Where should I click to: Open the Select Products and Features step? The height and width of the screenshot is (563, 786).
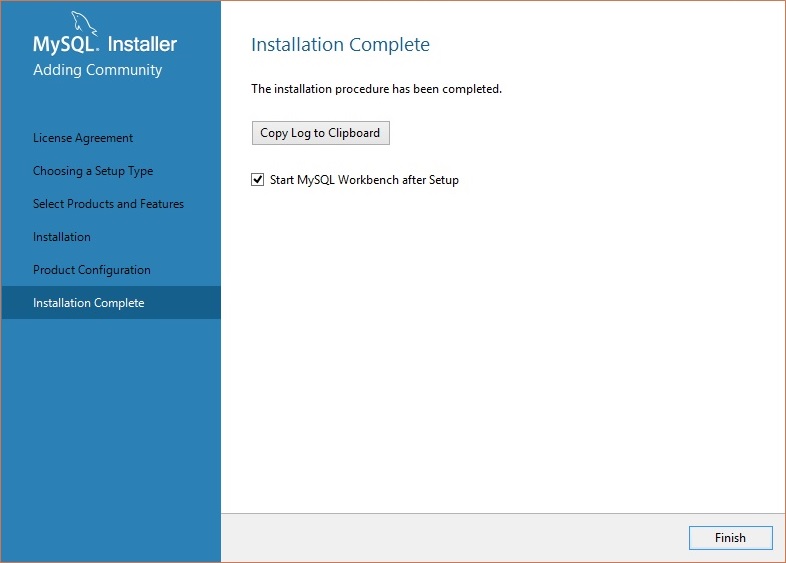tap(108, 204)
